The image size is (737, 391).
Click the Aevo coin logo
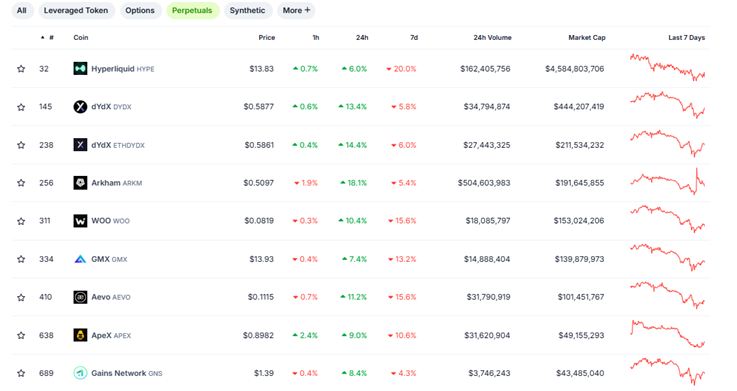tap(80, 297)
